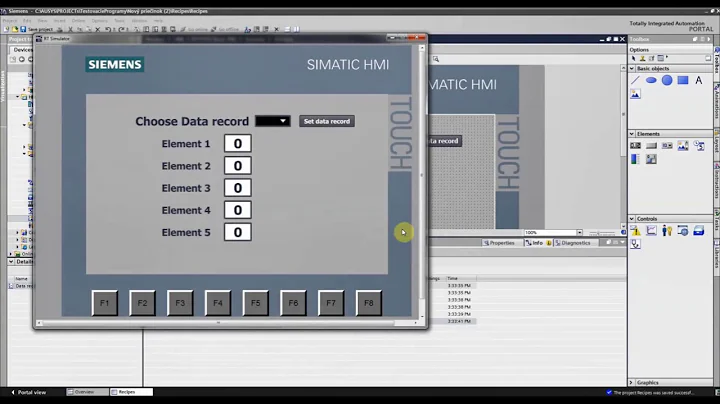Click the Save project toolbar button

pos(36,29)
